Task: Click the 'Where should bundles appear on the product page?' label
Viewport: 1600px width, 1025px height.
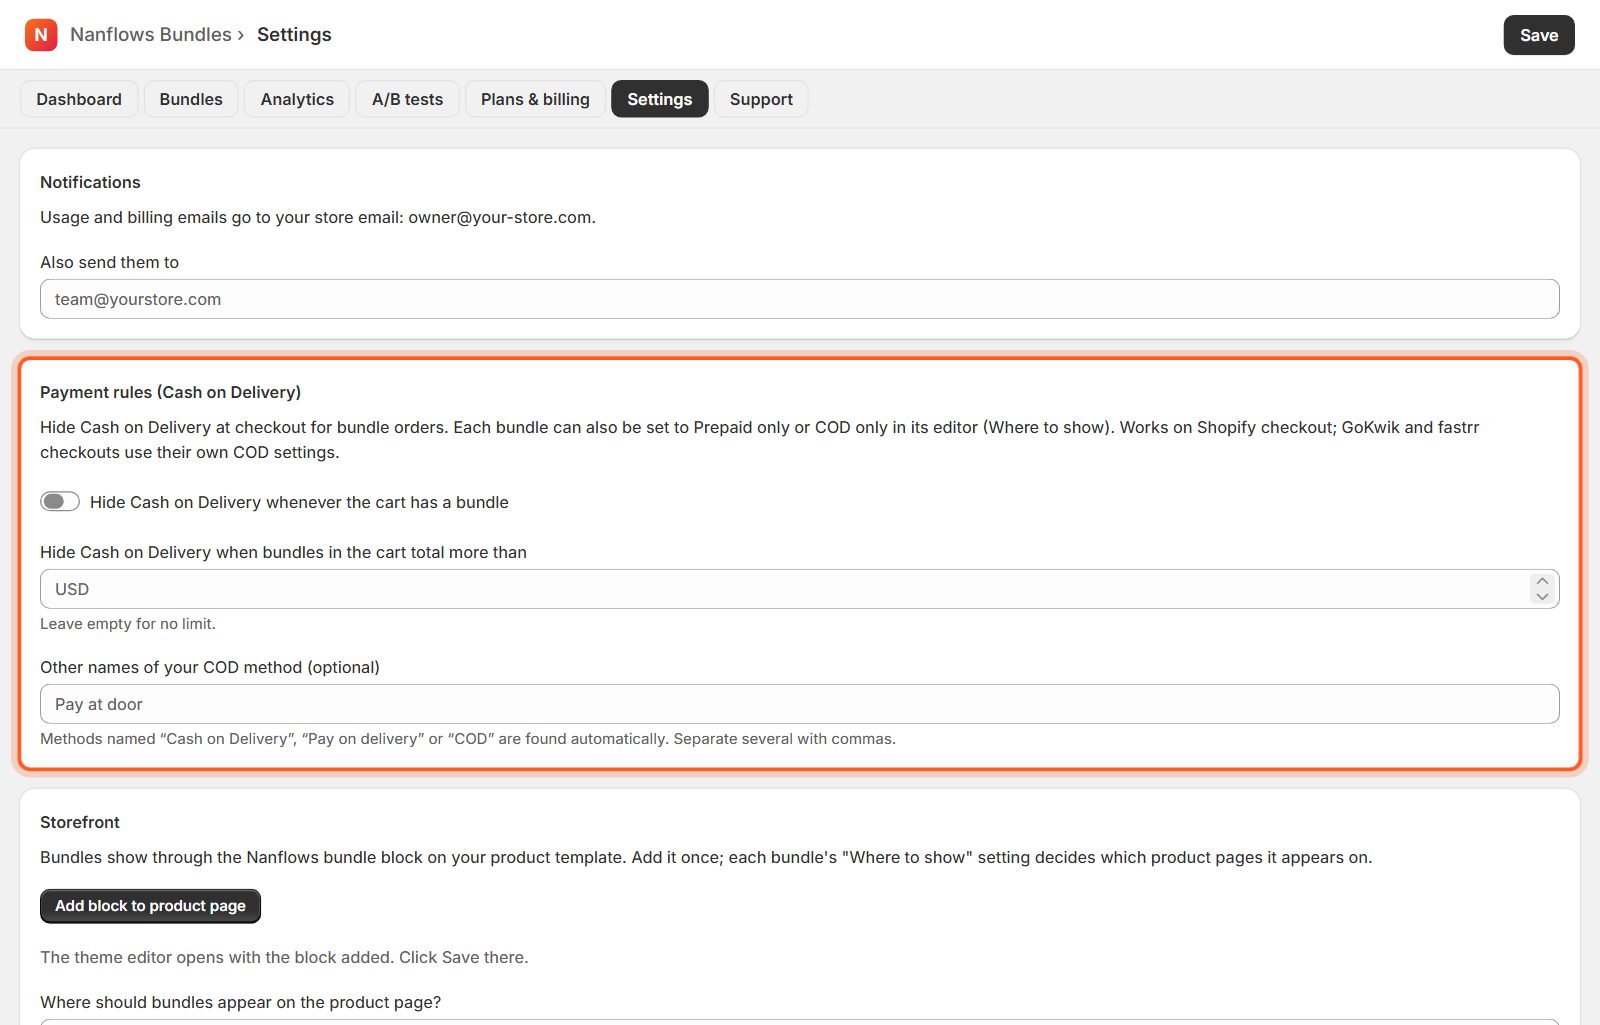Action: [240, 1002]
